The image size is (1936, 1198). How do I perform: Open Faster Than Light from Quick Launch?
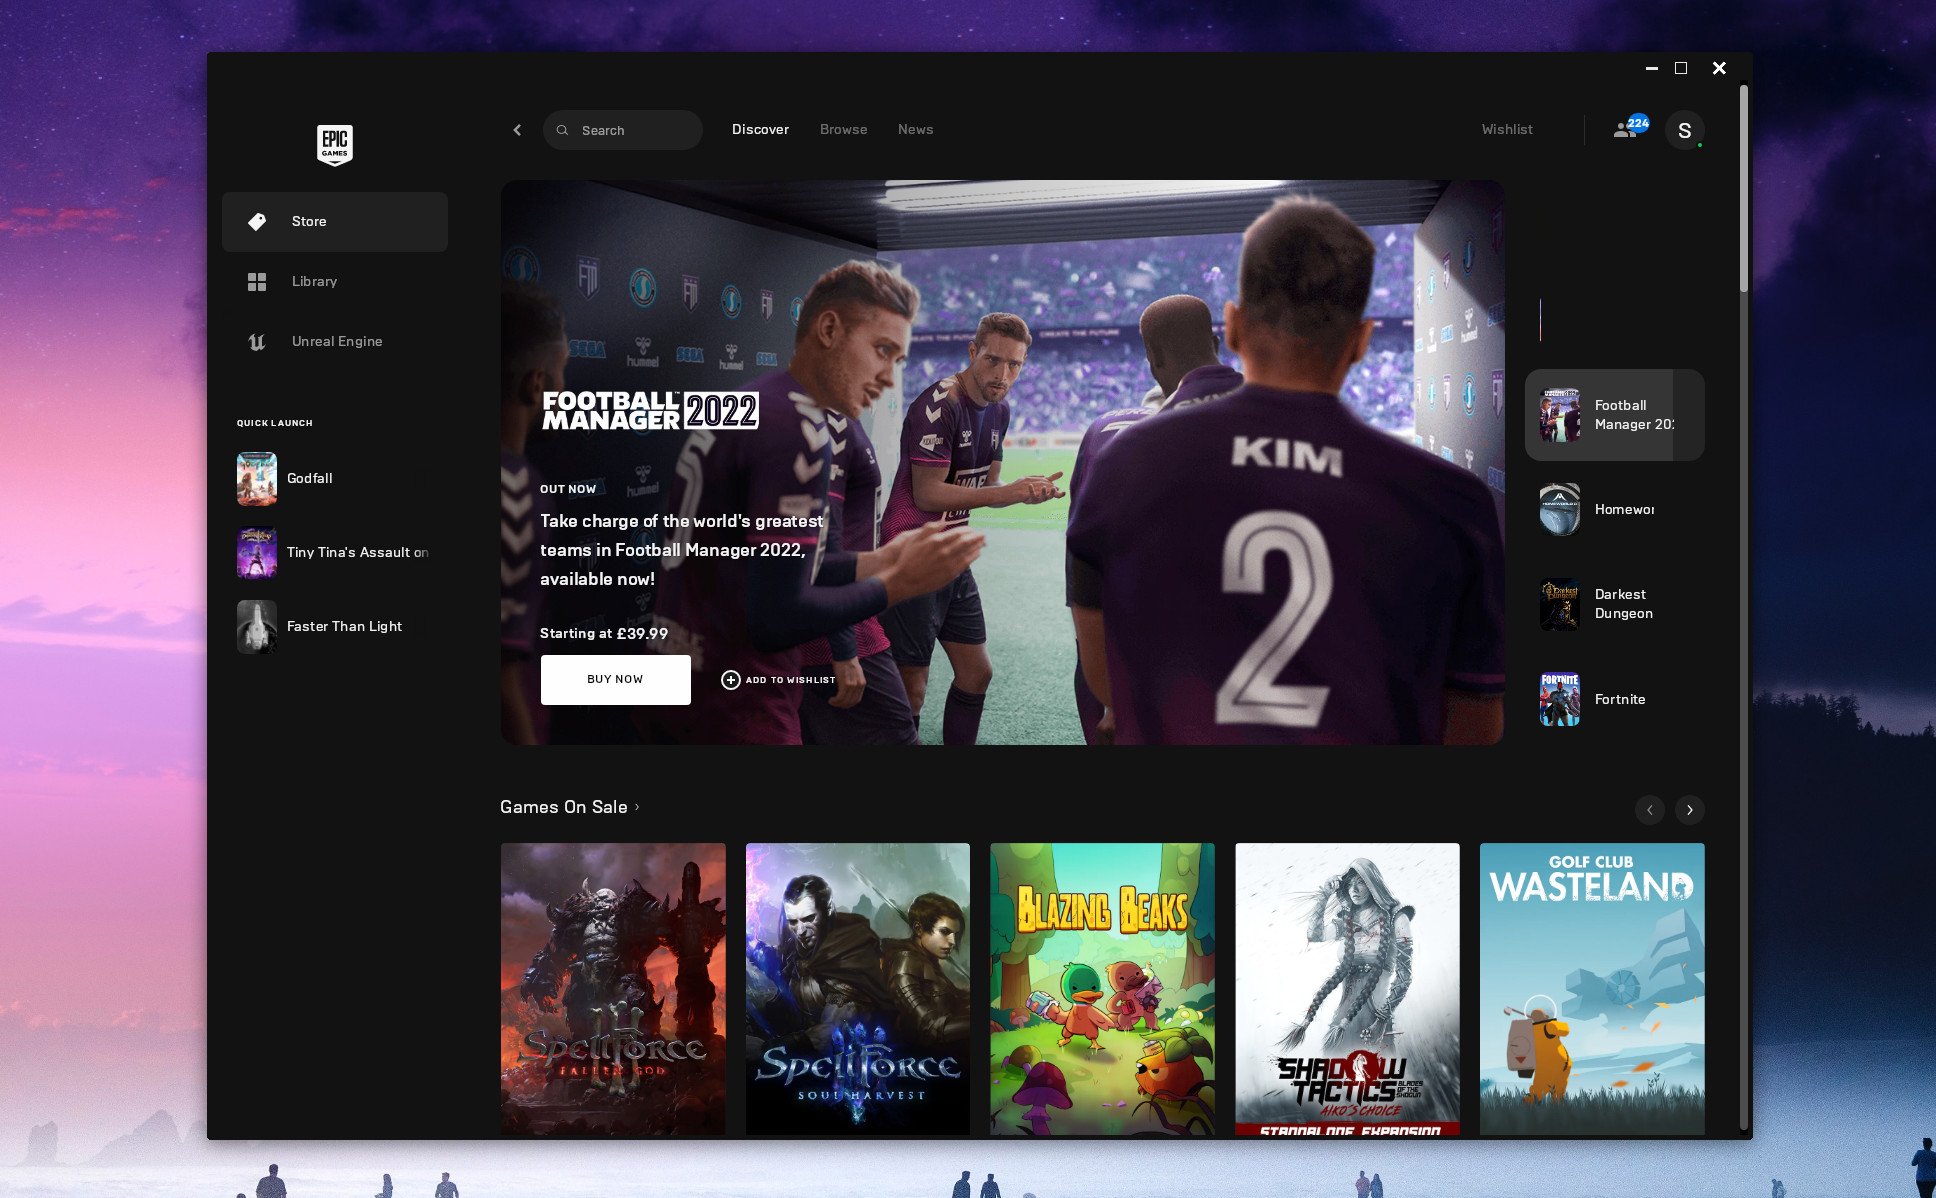336,625
